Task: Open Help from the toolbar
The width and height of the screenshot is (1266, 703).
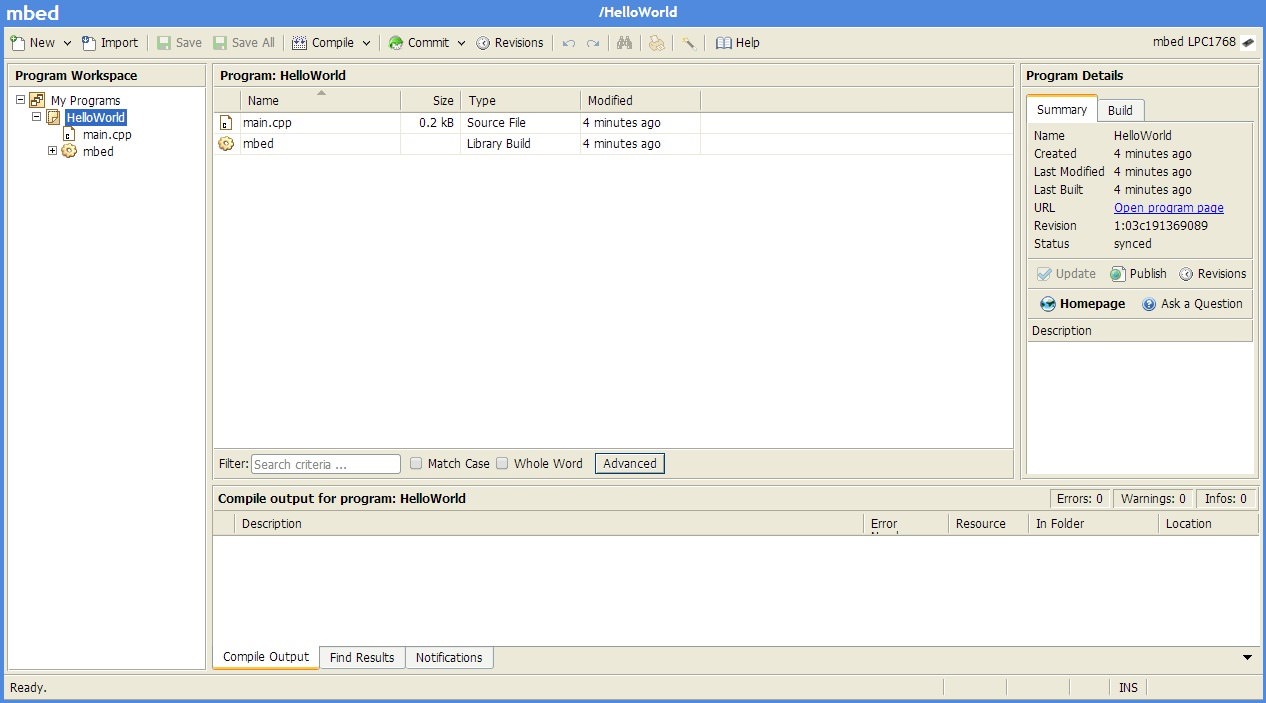Action: pos(738,43)
